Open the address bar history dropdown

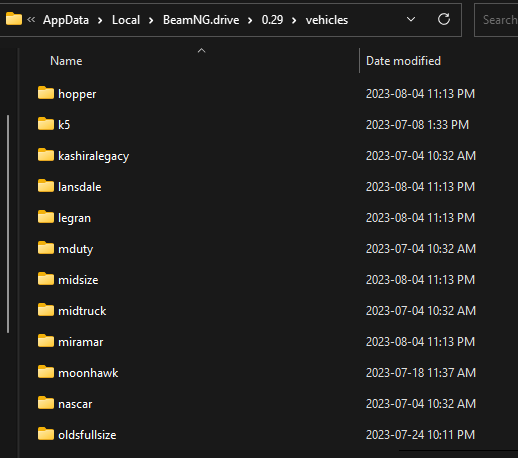(x=411, y=19)
